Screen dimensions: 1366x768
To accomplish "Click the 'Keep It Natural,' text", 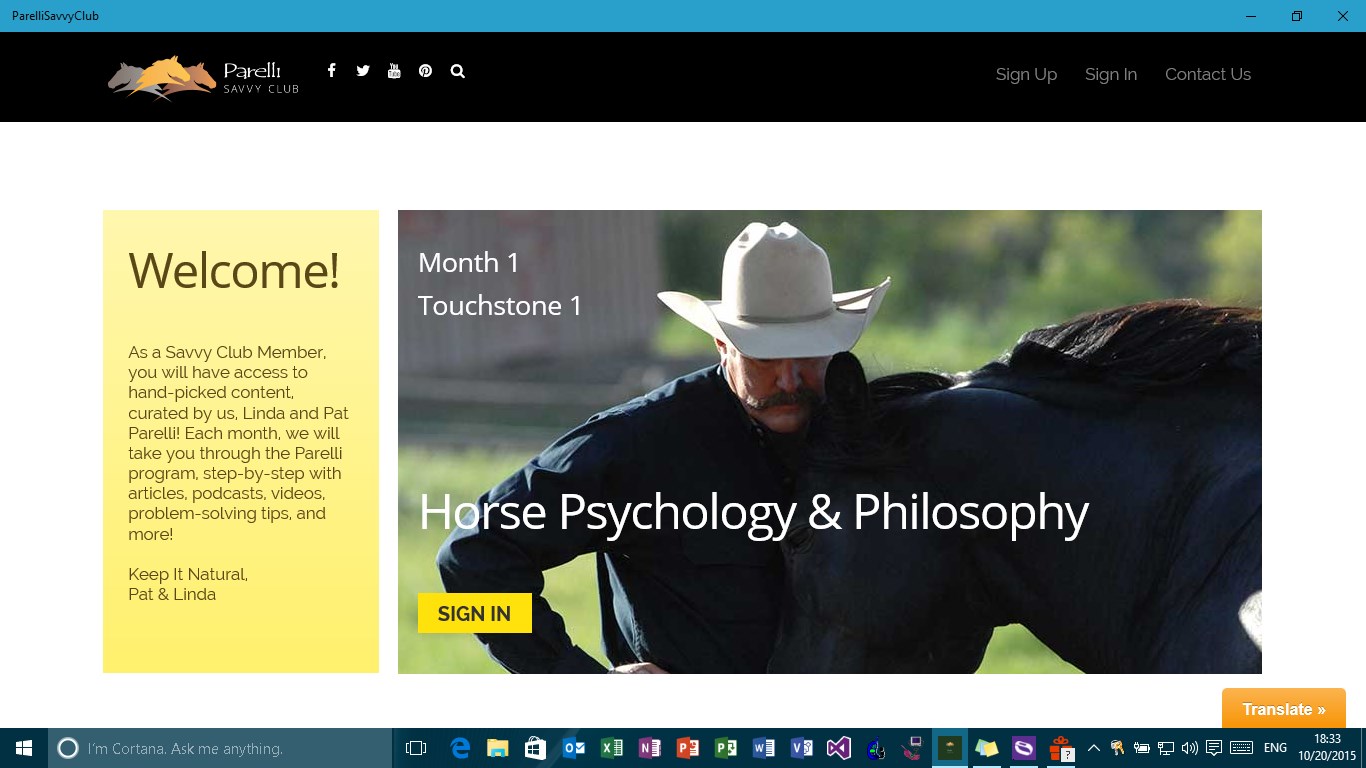I will (188, 574).
